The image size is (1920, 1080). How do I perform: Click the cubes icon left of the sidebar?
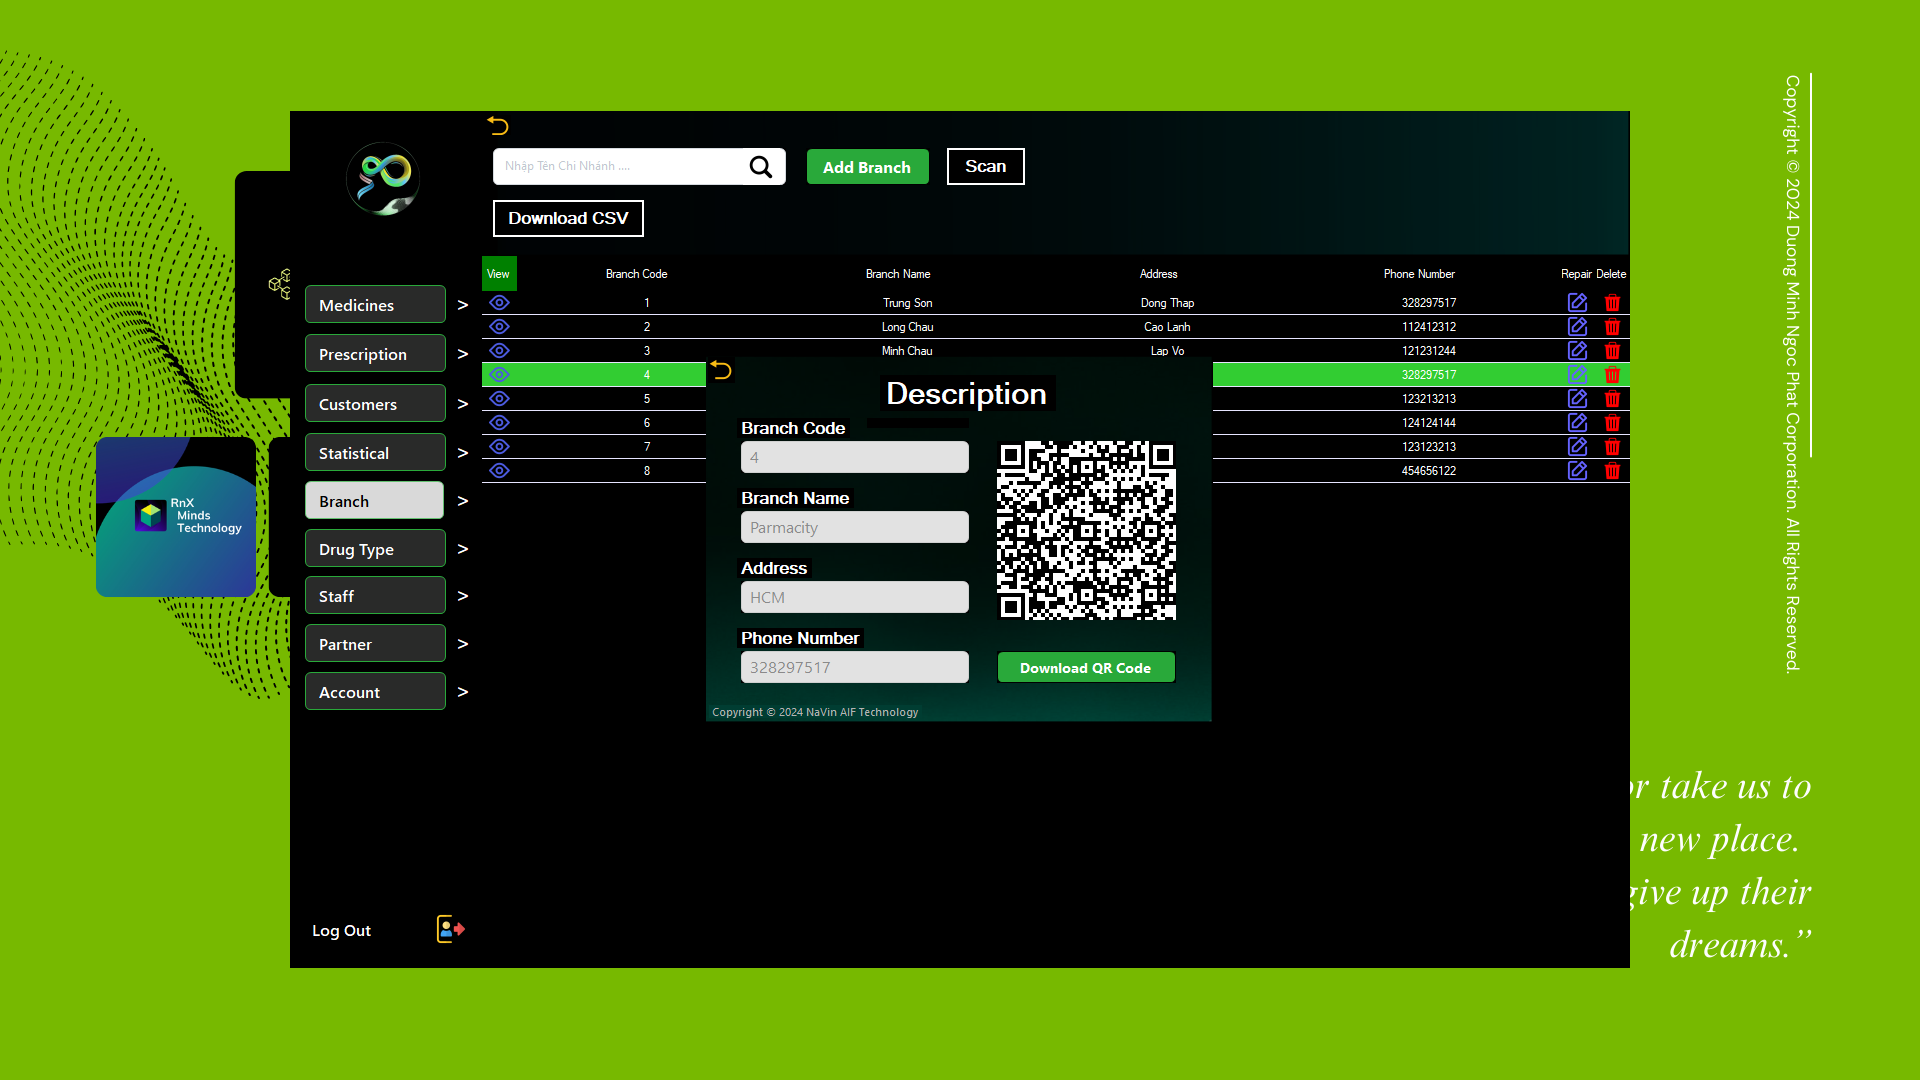click(x=280, y=284)
